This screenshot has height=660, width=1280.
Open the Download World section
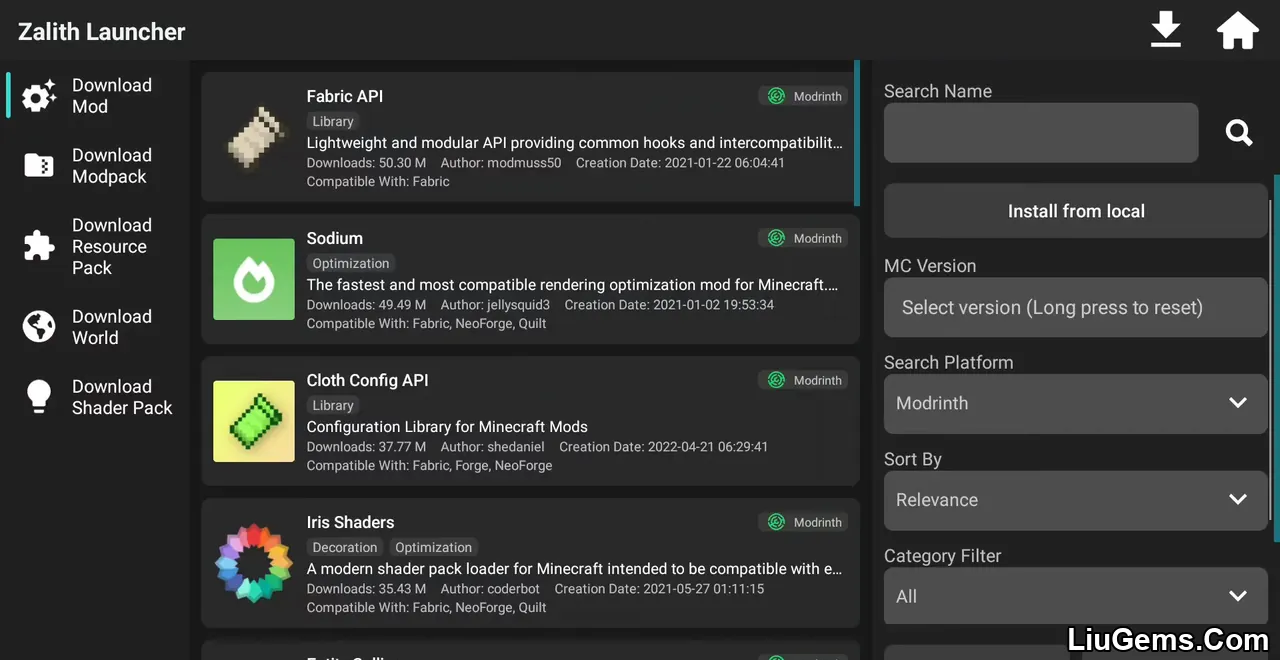96,327
